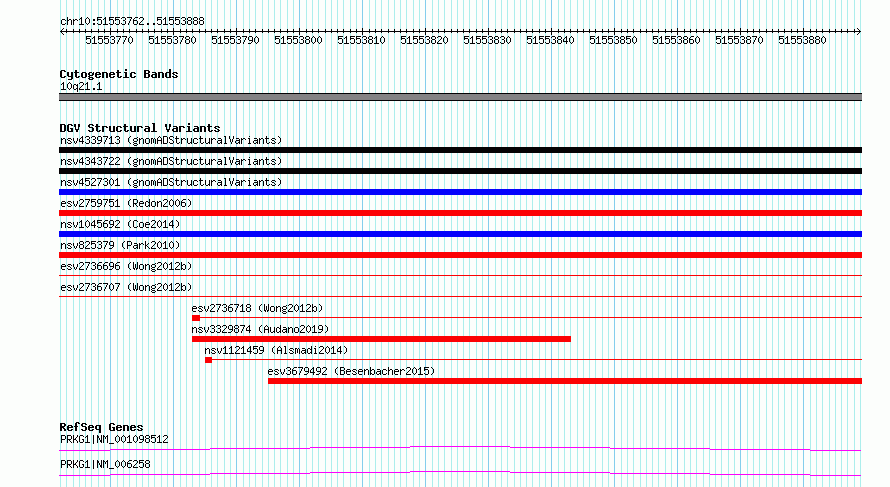Click the 10q21.1 band label

(81, 86)
